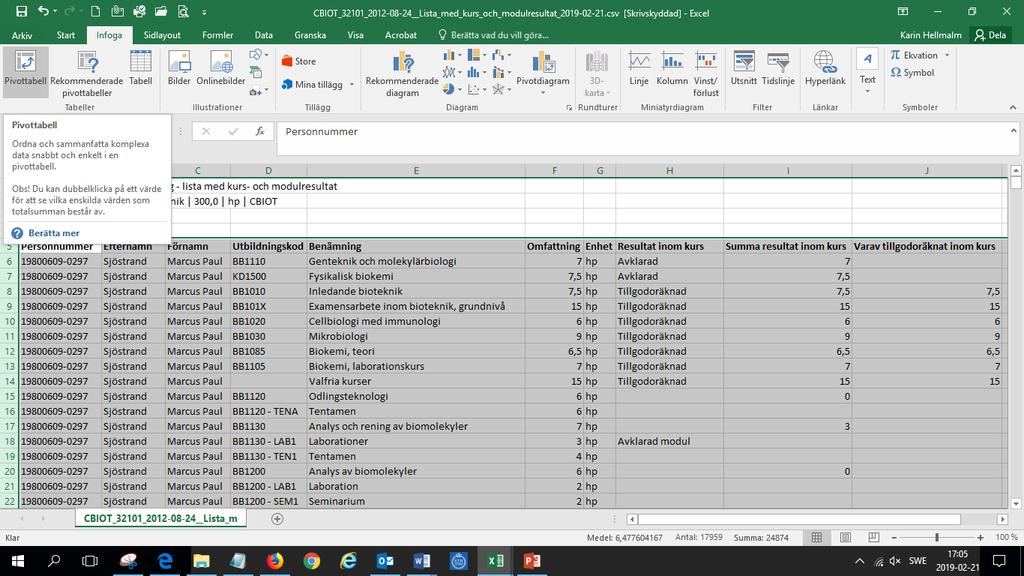Image resolution: width=1024 pixels, height=576 pixels.
Task: Switch to Page Layout view in status bar
Action: coord(845,537)
